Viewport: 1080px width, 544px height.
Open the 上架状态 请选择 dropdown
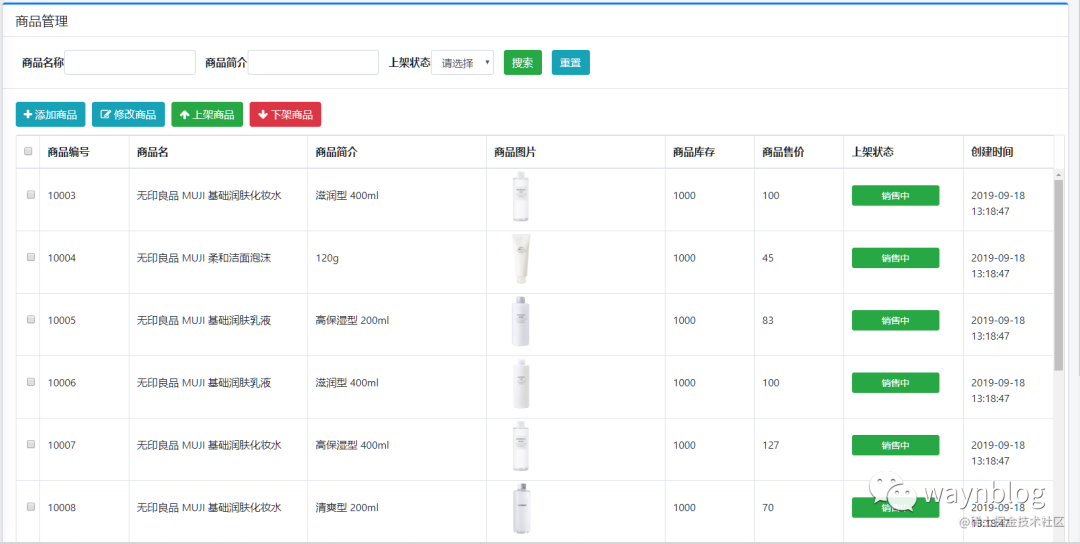462,63
